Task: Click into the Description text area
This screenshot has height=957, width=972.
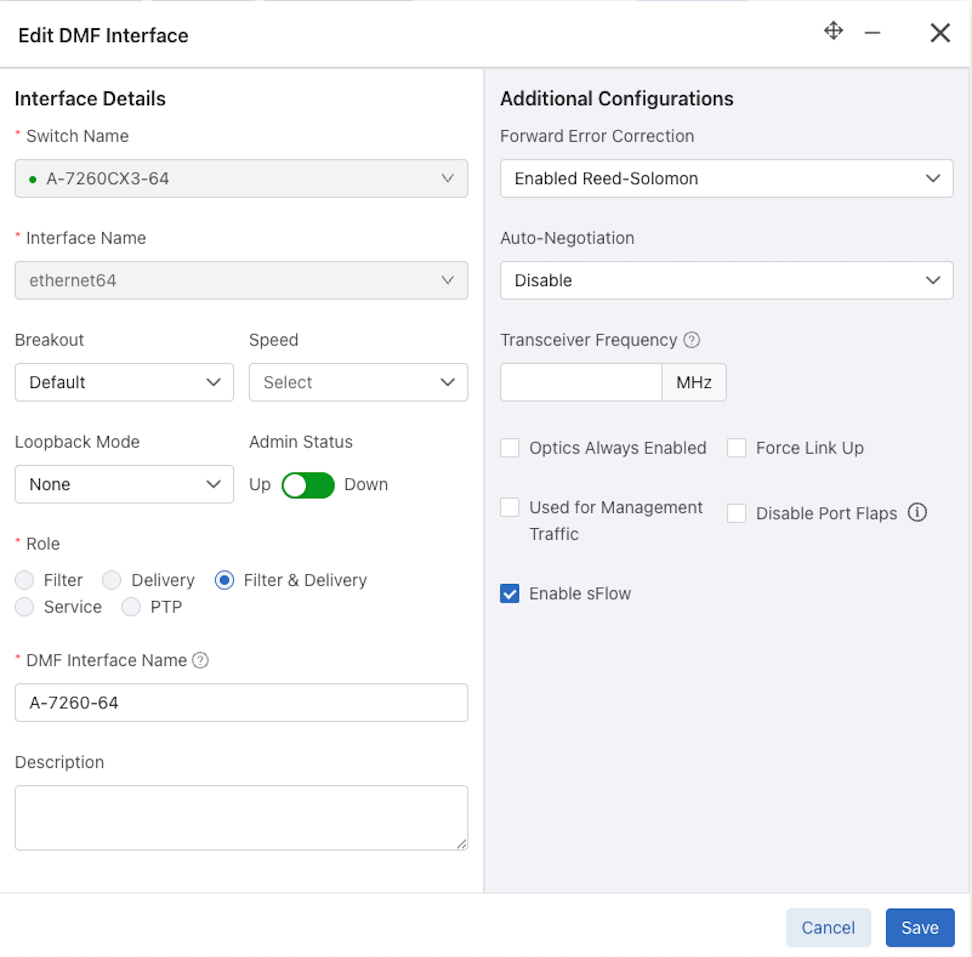Action: pyautogui.click(x=241, y=818)
